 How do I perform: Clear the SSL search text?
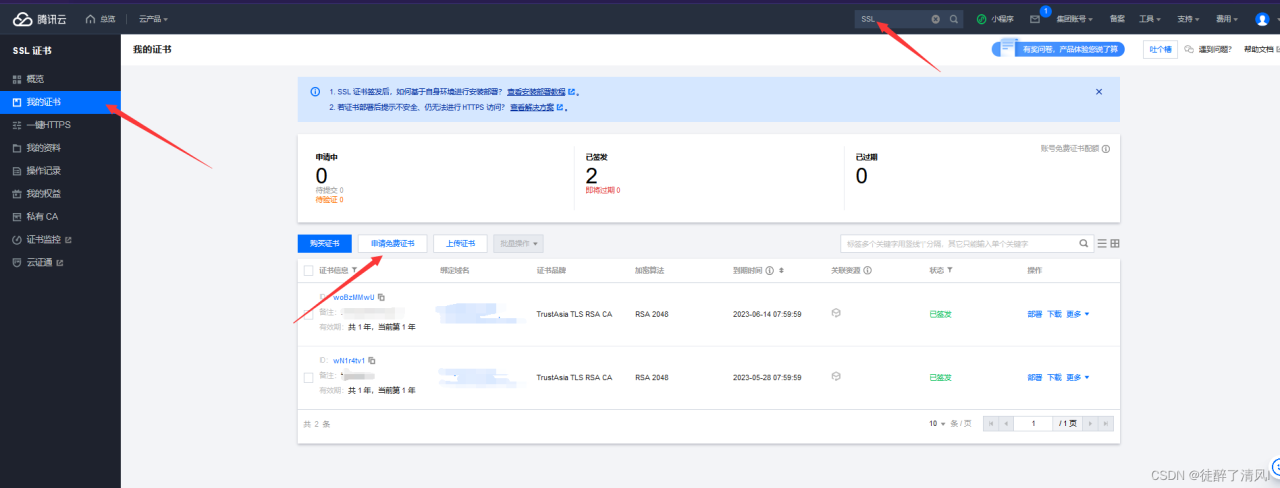936,19
